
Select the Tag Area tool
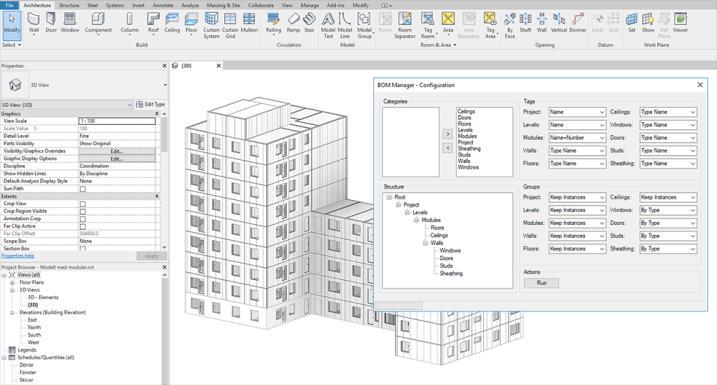490,26
